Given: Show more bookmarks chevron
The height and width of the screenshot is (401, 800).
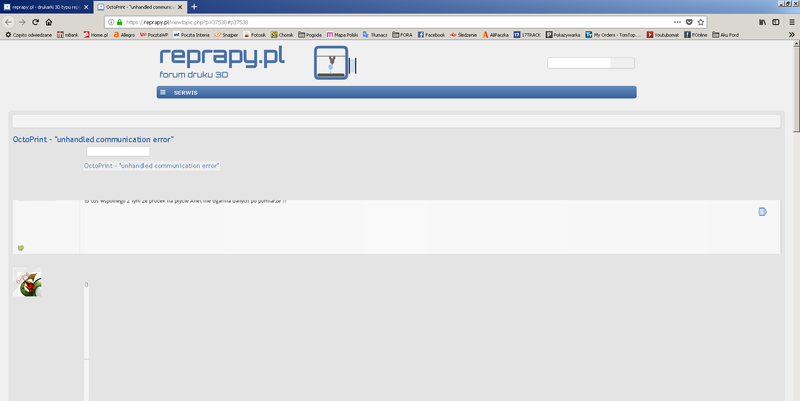Looking at the screenshot, I should [791, 35].
